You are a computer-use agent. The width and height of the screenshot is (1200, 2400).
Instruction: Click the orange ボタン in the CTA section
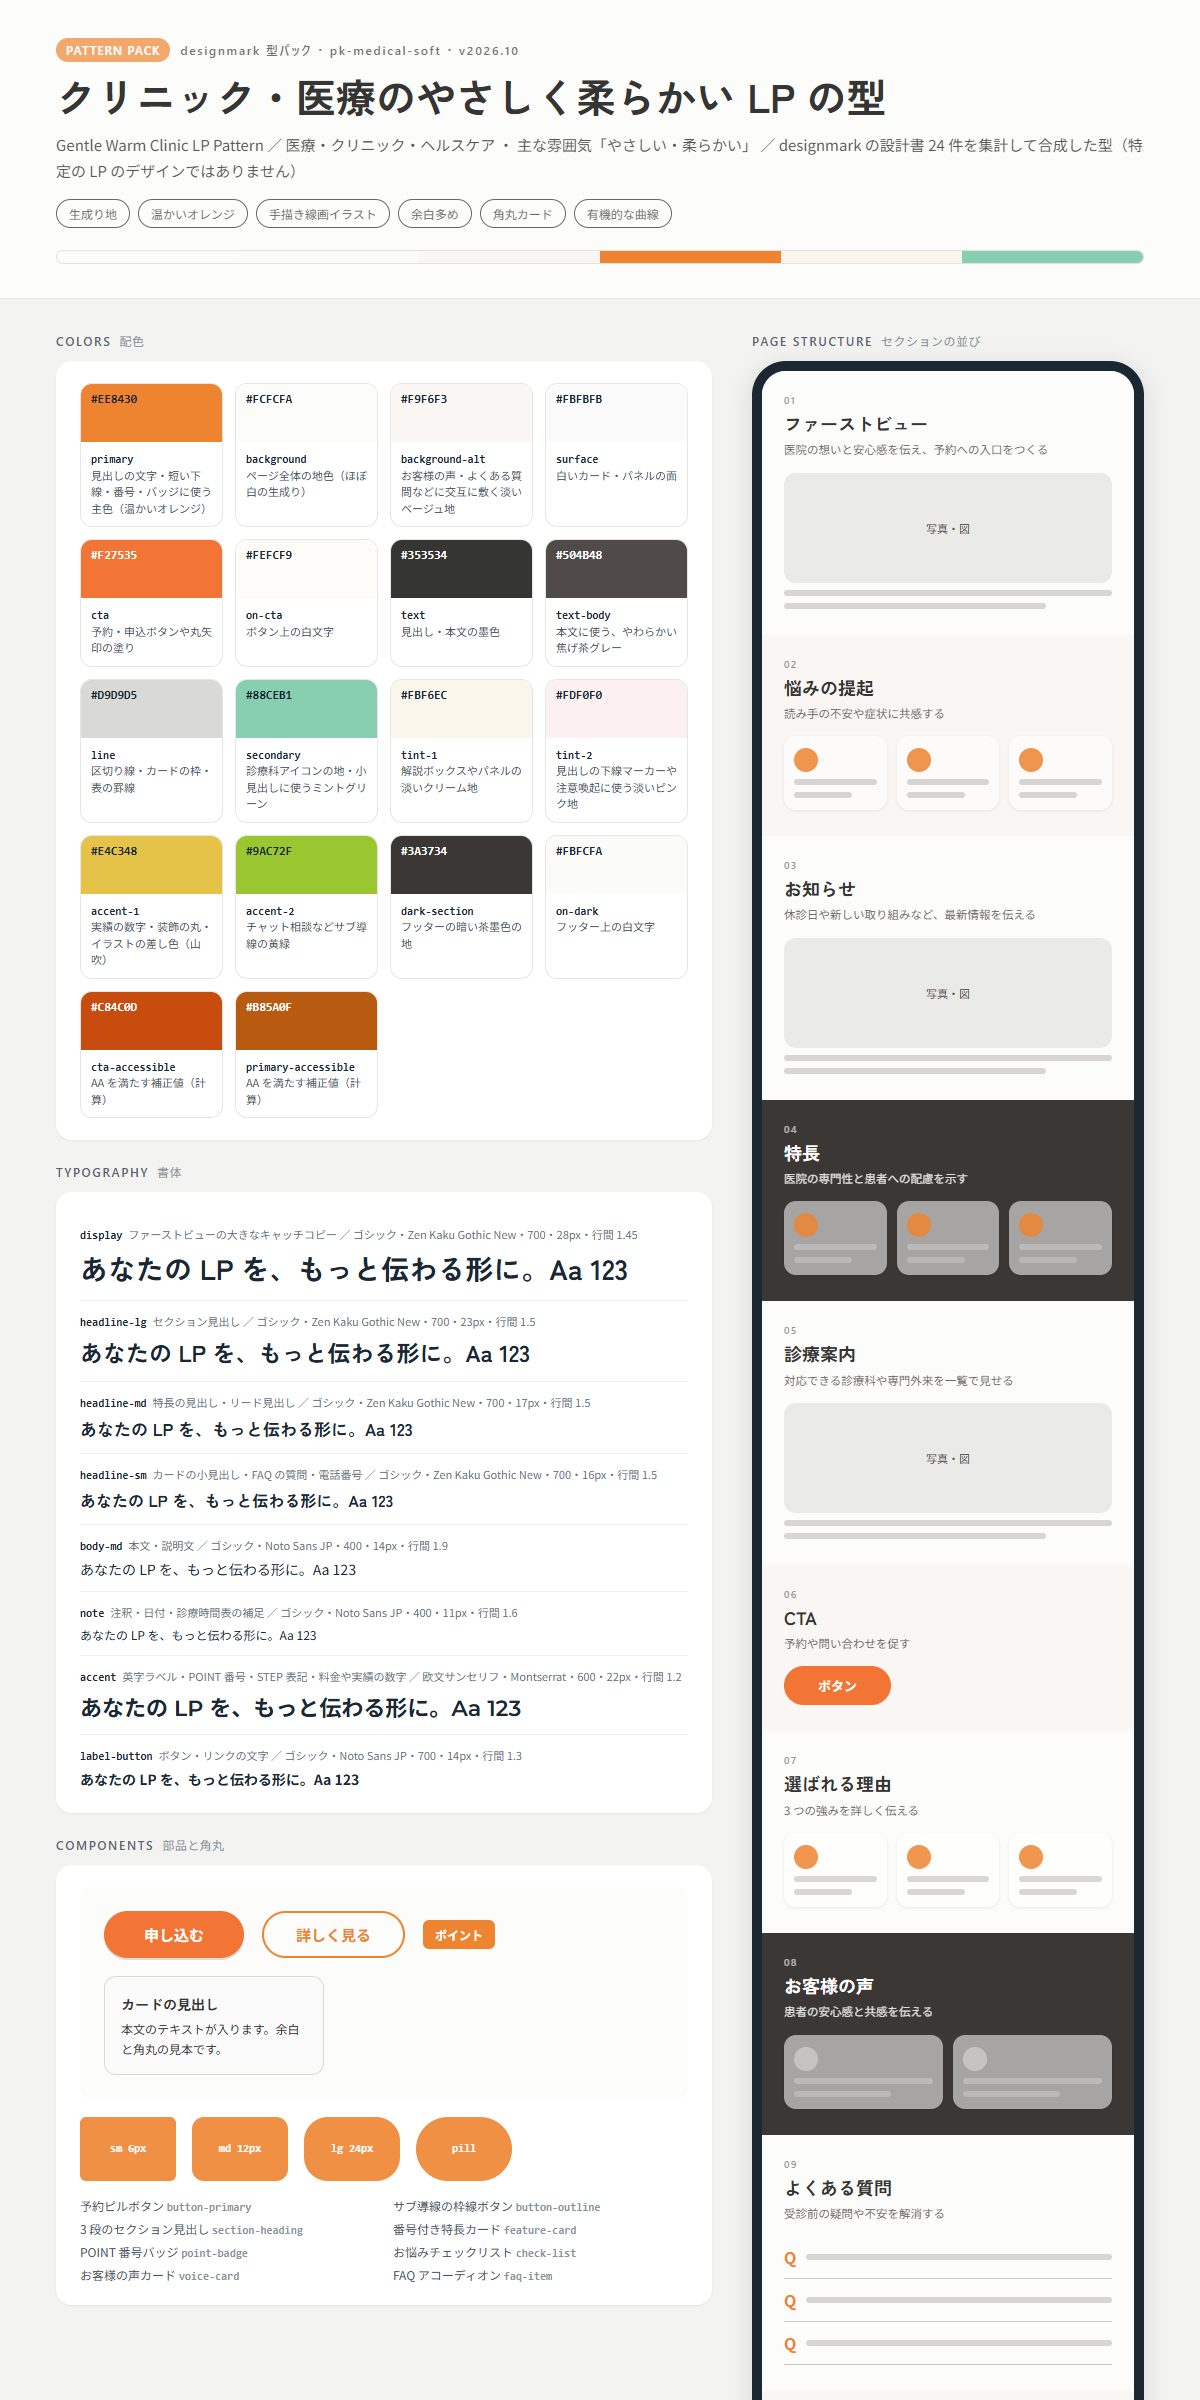tap(837, 1685)
